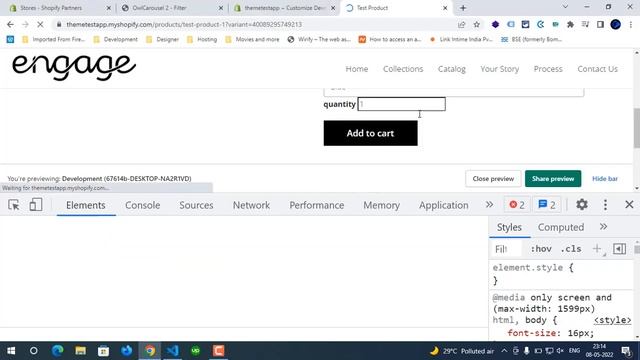Go back with browser back arrow
Image resolution: width=640 pixels, height=360 pixels.
(10, 24)
